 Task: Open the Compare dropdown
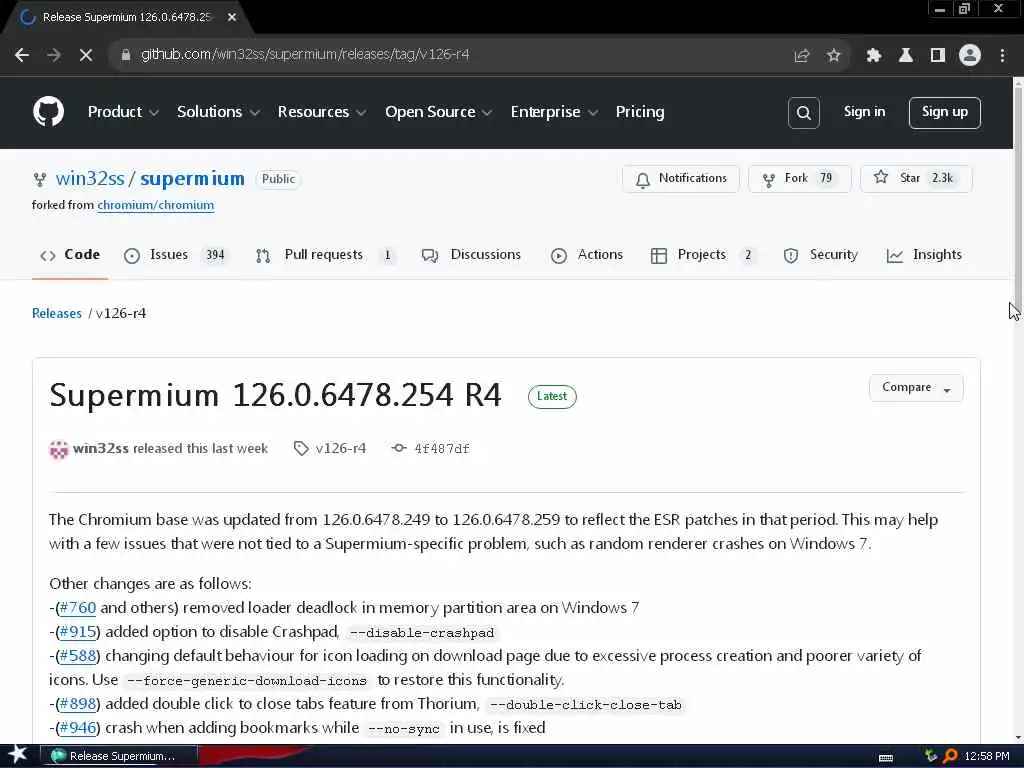coord(916,388)
